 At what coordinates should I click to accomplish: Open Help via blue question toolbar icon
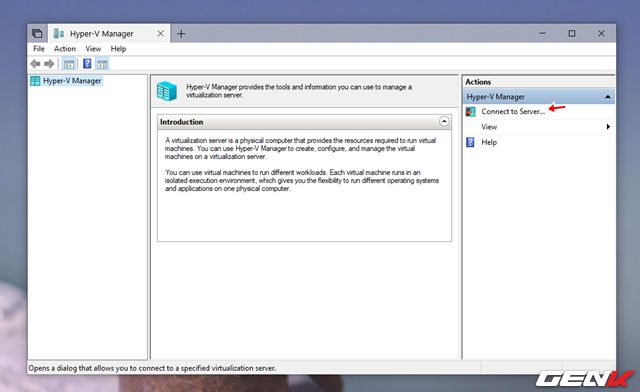pyautogui.click(x=87, y=64)
